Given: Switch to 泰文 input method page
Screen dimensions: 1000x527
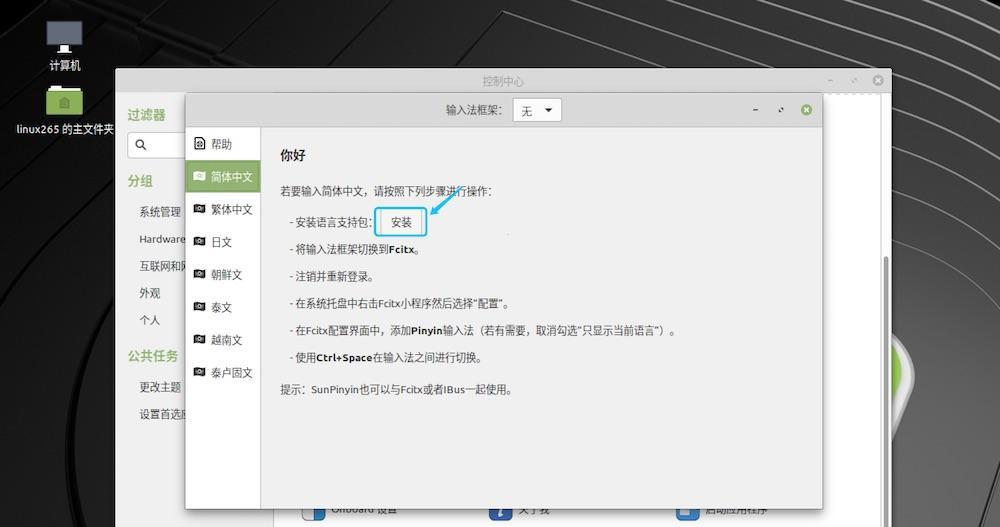Looking at the screenshot, I should click(x=223, y=307).
